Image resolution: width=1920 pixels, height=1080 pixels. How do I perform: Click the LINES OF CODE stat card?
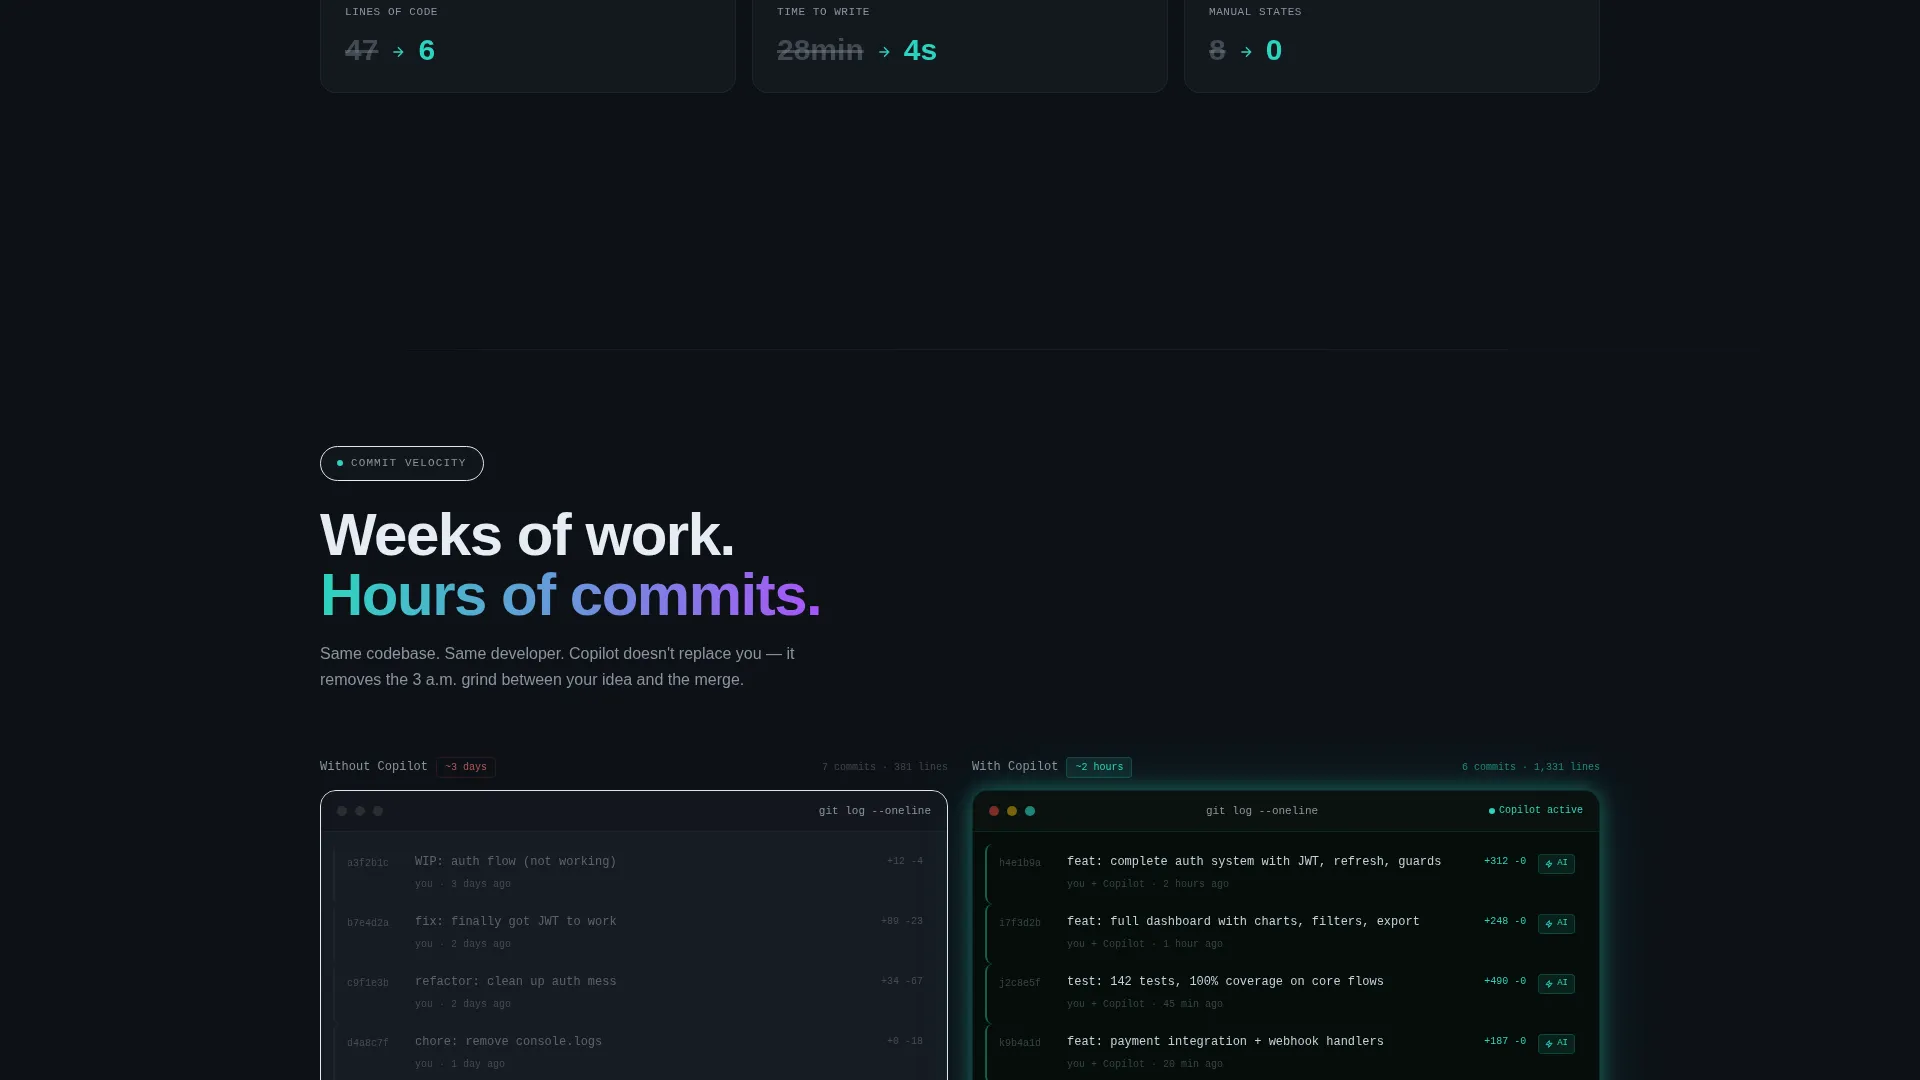528,46
